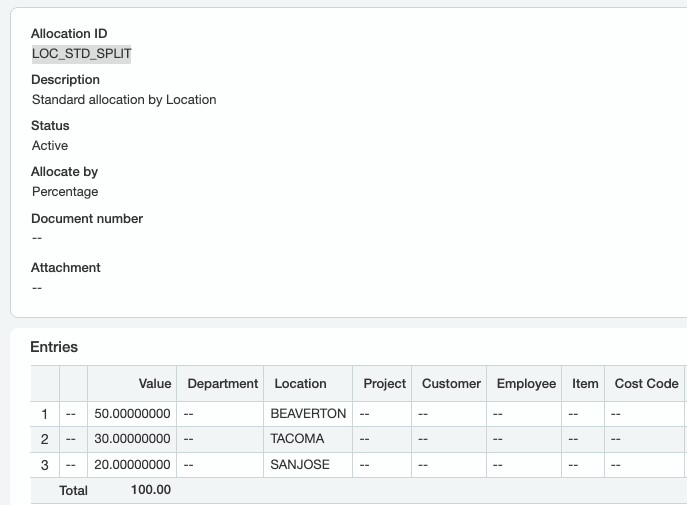The height and width of the screenshot is (505, 687).
Task: Click the Standard allocation by Location description
Action: pos(124,100)
